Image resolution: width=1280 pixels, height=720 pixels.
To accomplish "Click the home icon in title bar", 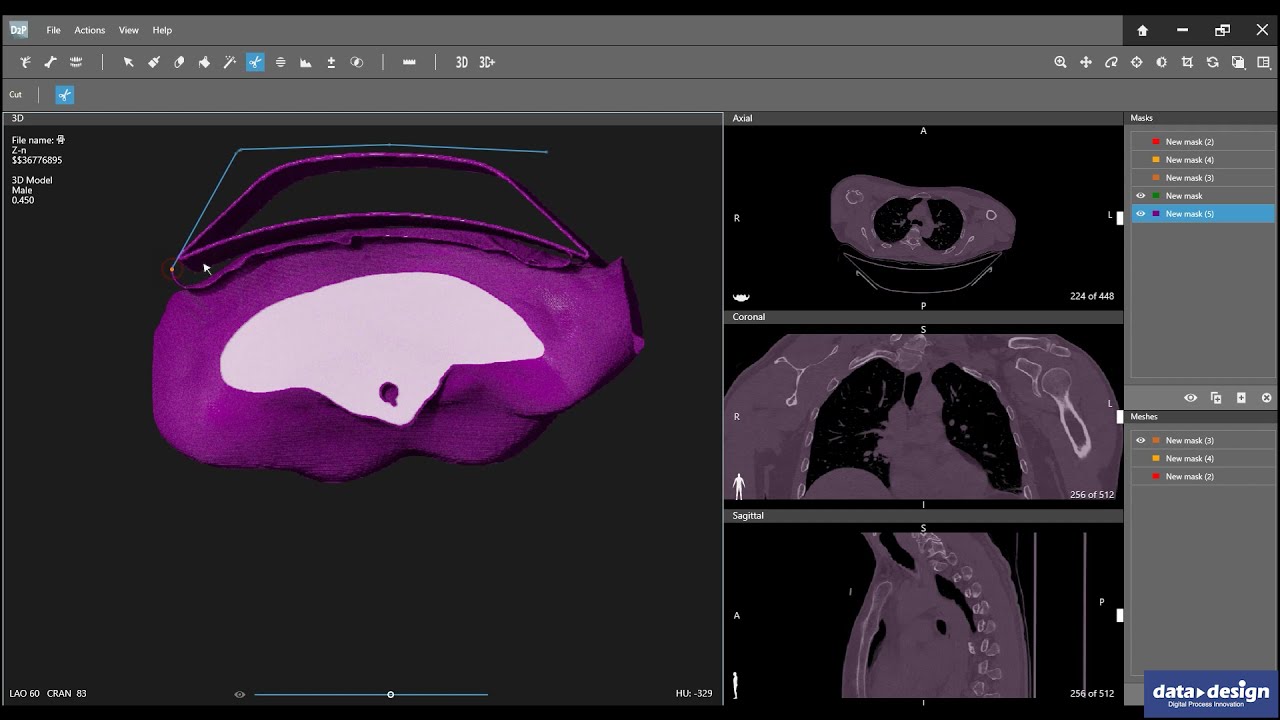I will (x=1142, y=30).
